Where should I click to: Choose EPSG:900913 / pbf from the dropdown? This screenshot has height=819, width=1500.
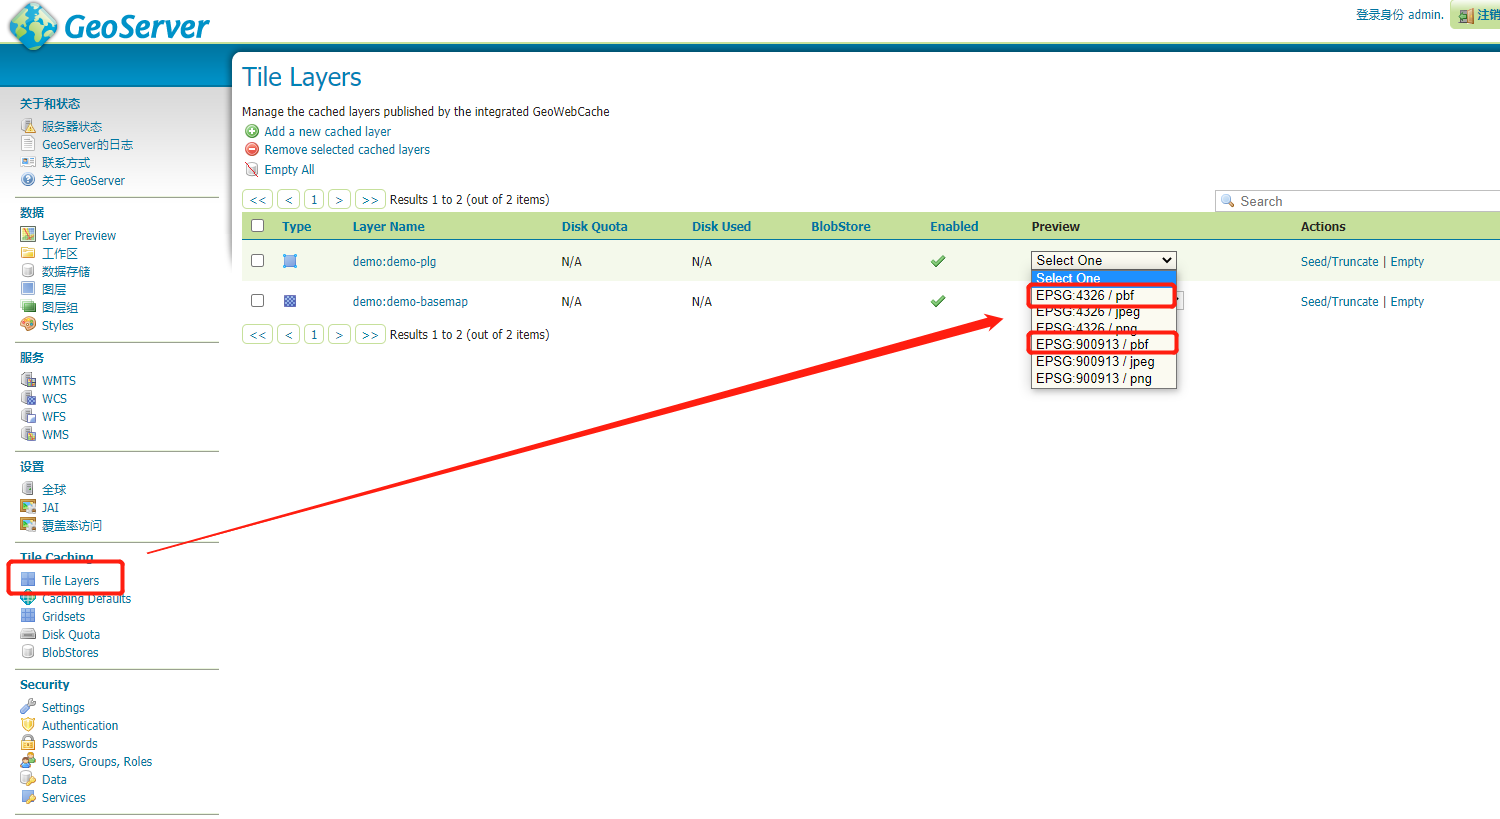[1104, 344]
